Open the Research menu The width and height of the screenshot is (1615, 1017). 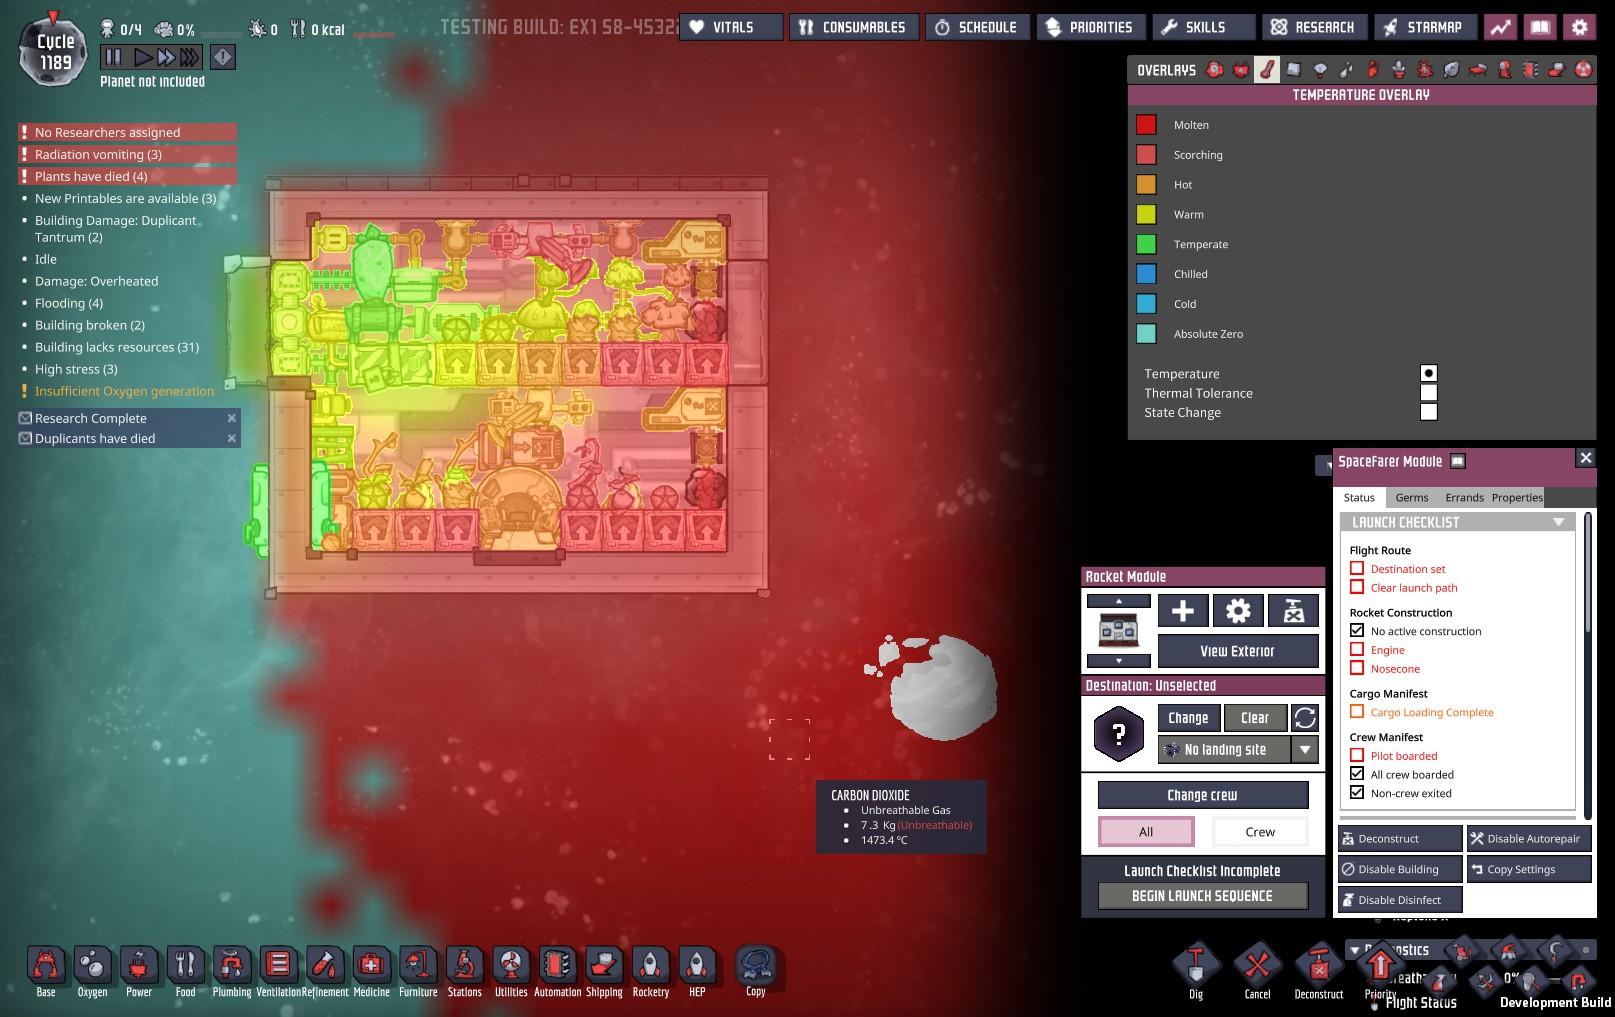coord(1313,28)
